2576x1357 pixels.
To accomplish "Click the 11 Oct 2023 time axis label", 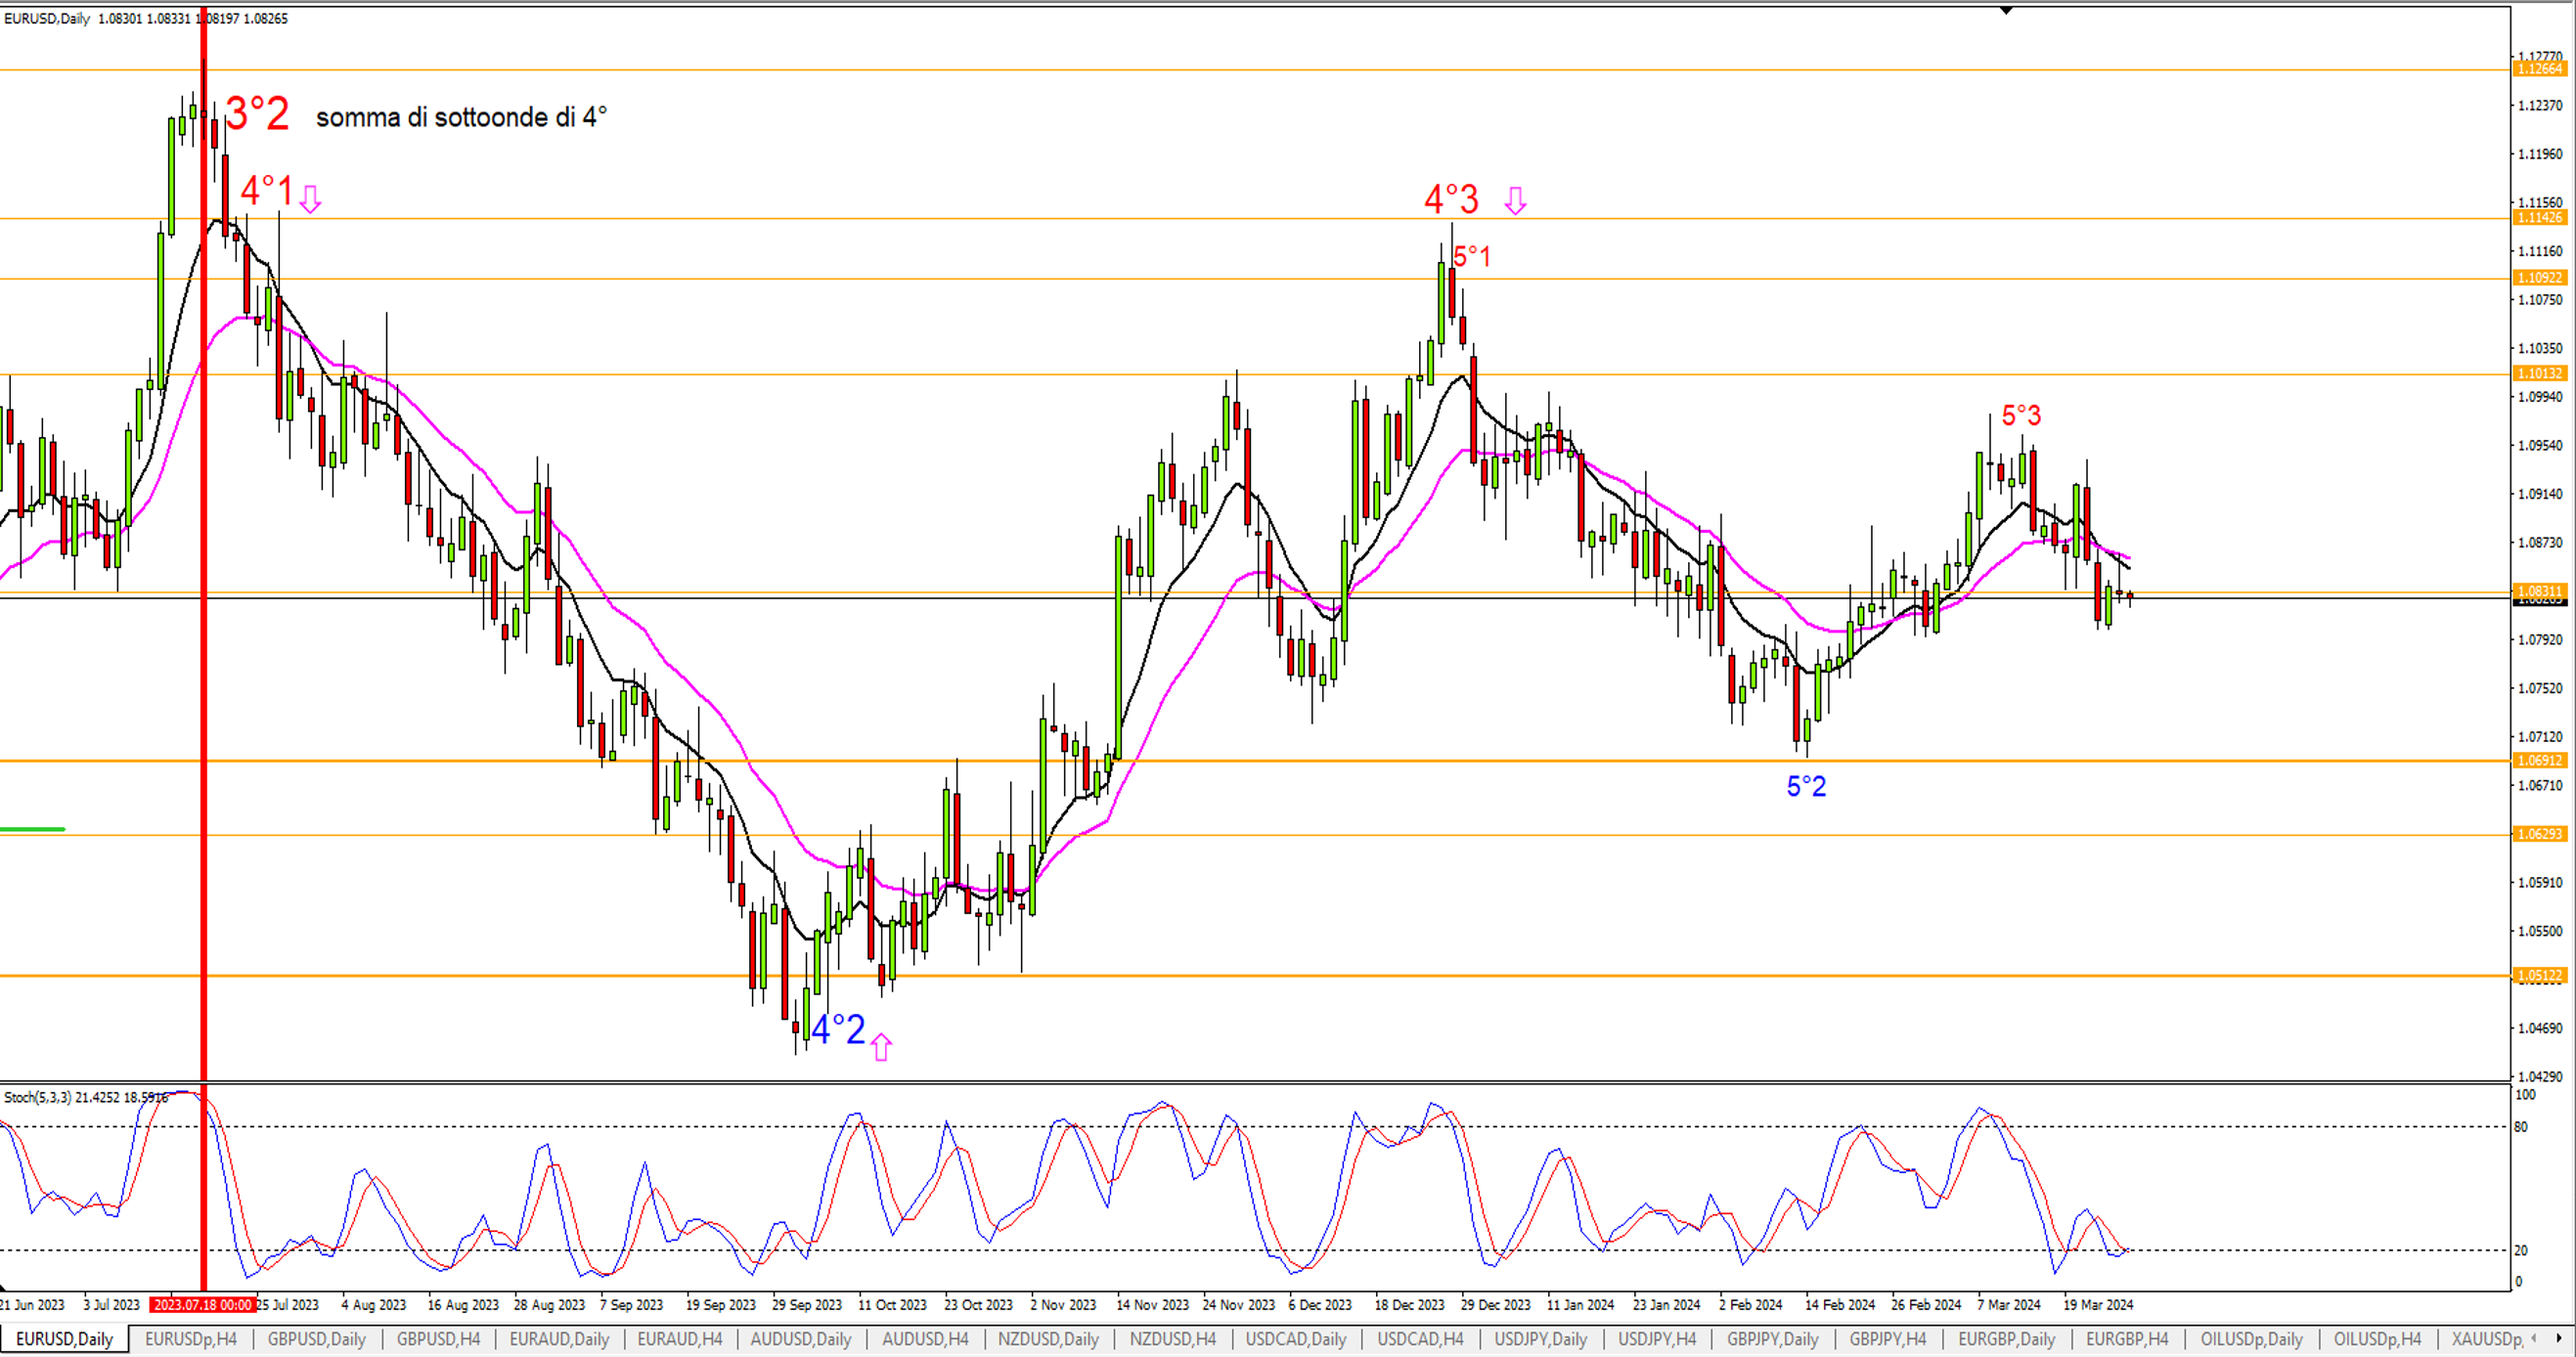I will click(892, 1305).
